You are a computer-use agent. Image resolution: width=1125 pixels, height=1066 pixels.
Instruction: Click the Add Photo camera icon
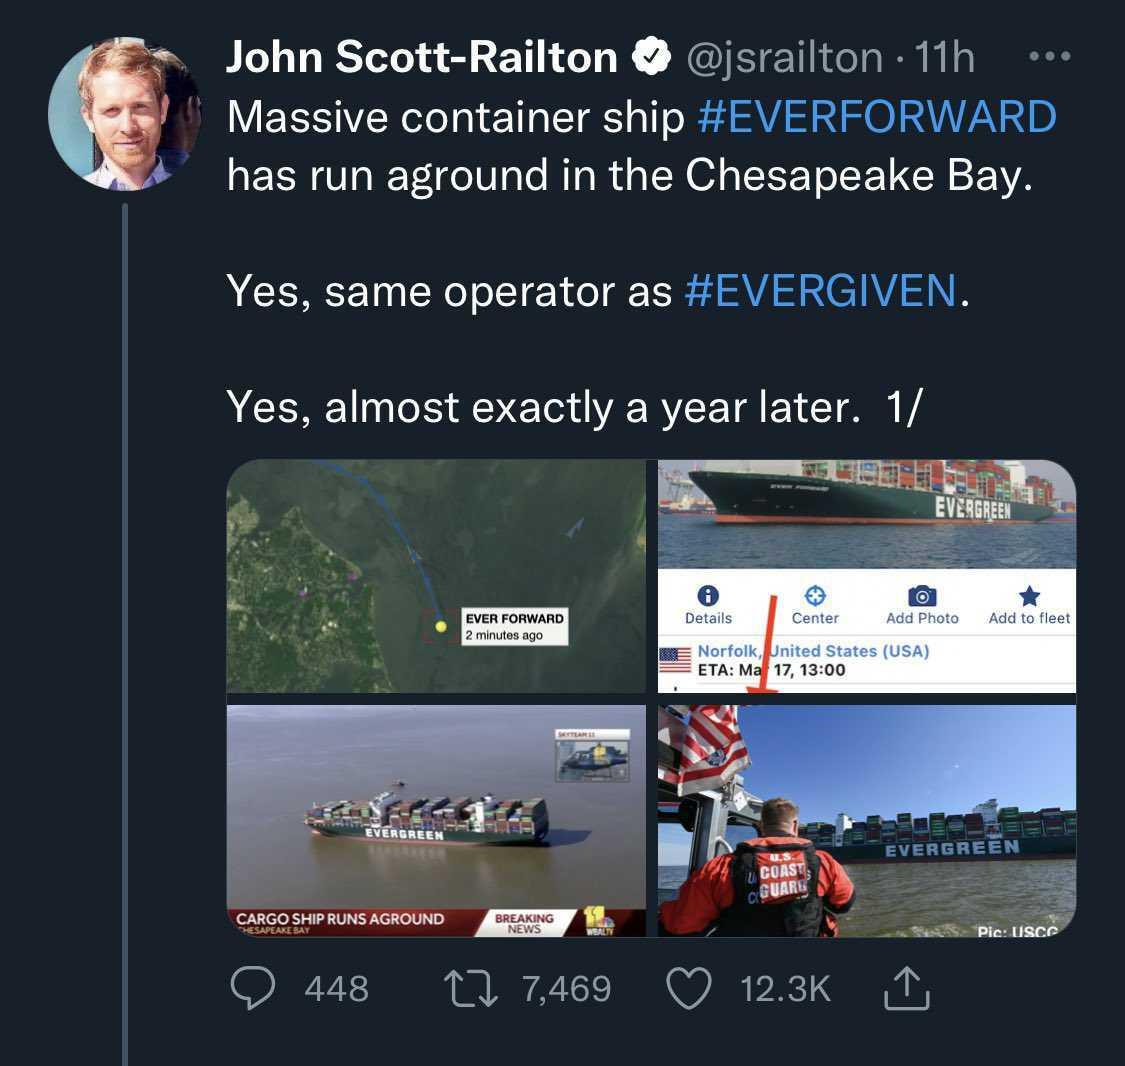click(921, 596)
